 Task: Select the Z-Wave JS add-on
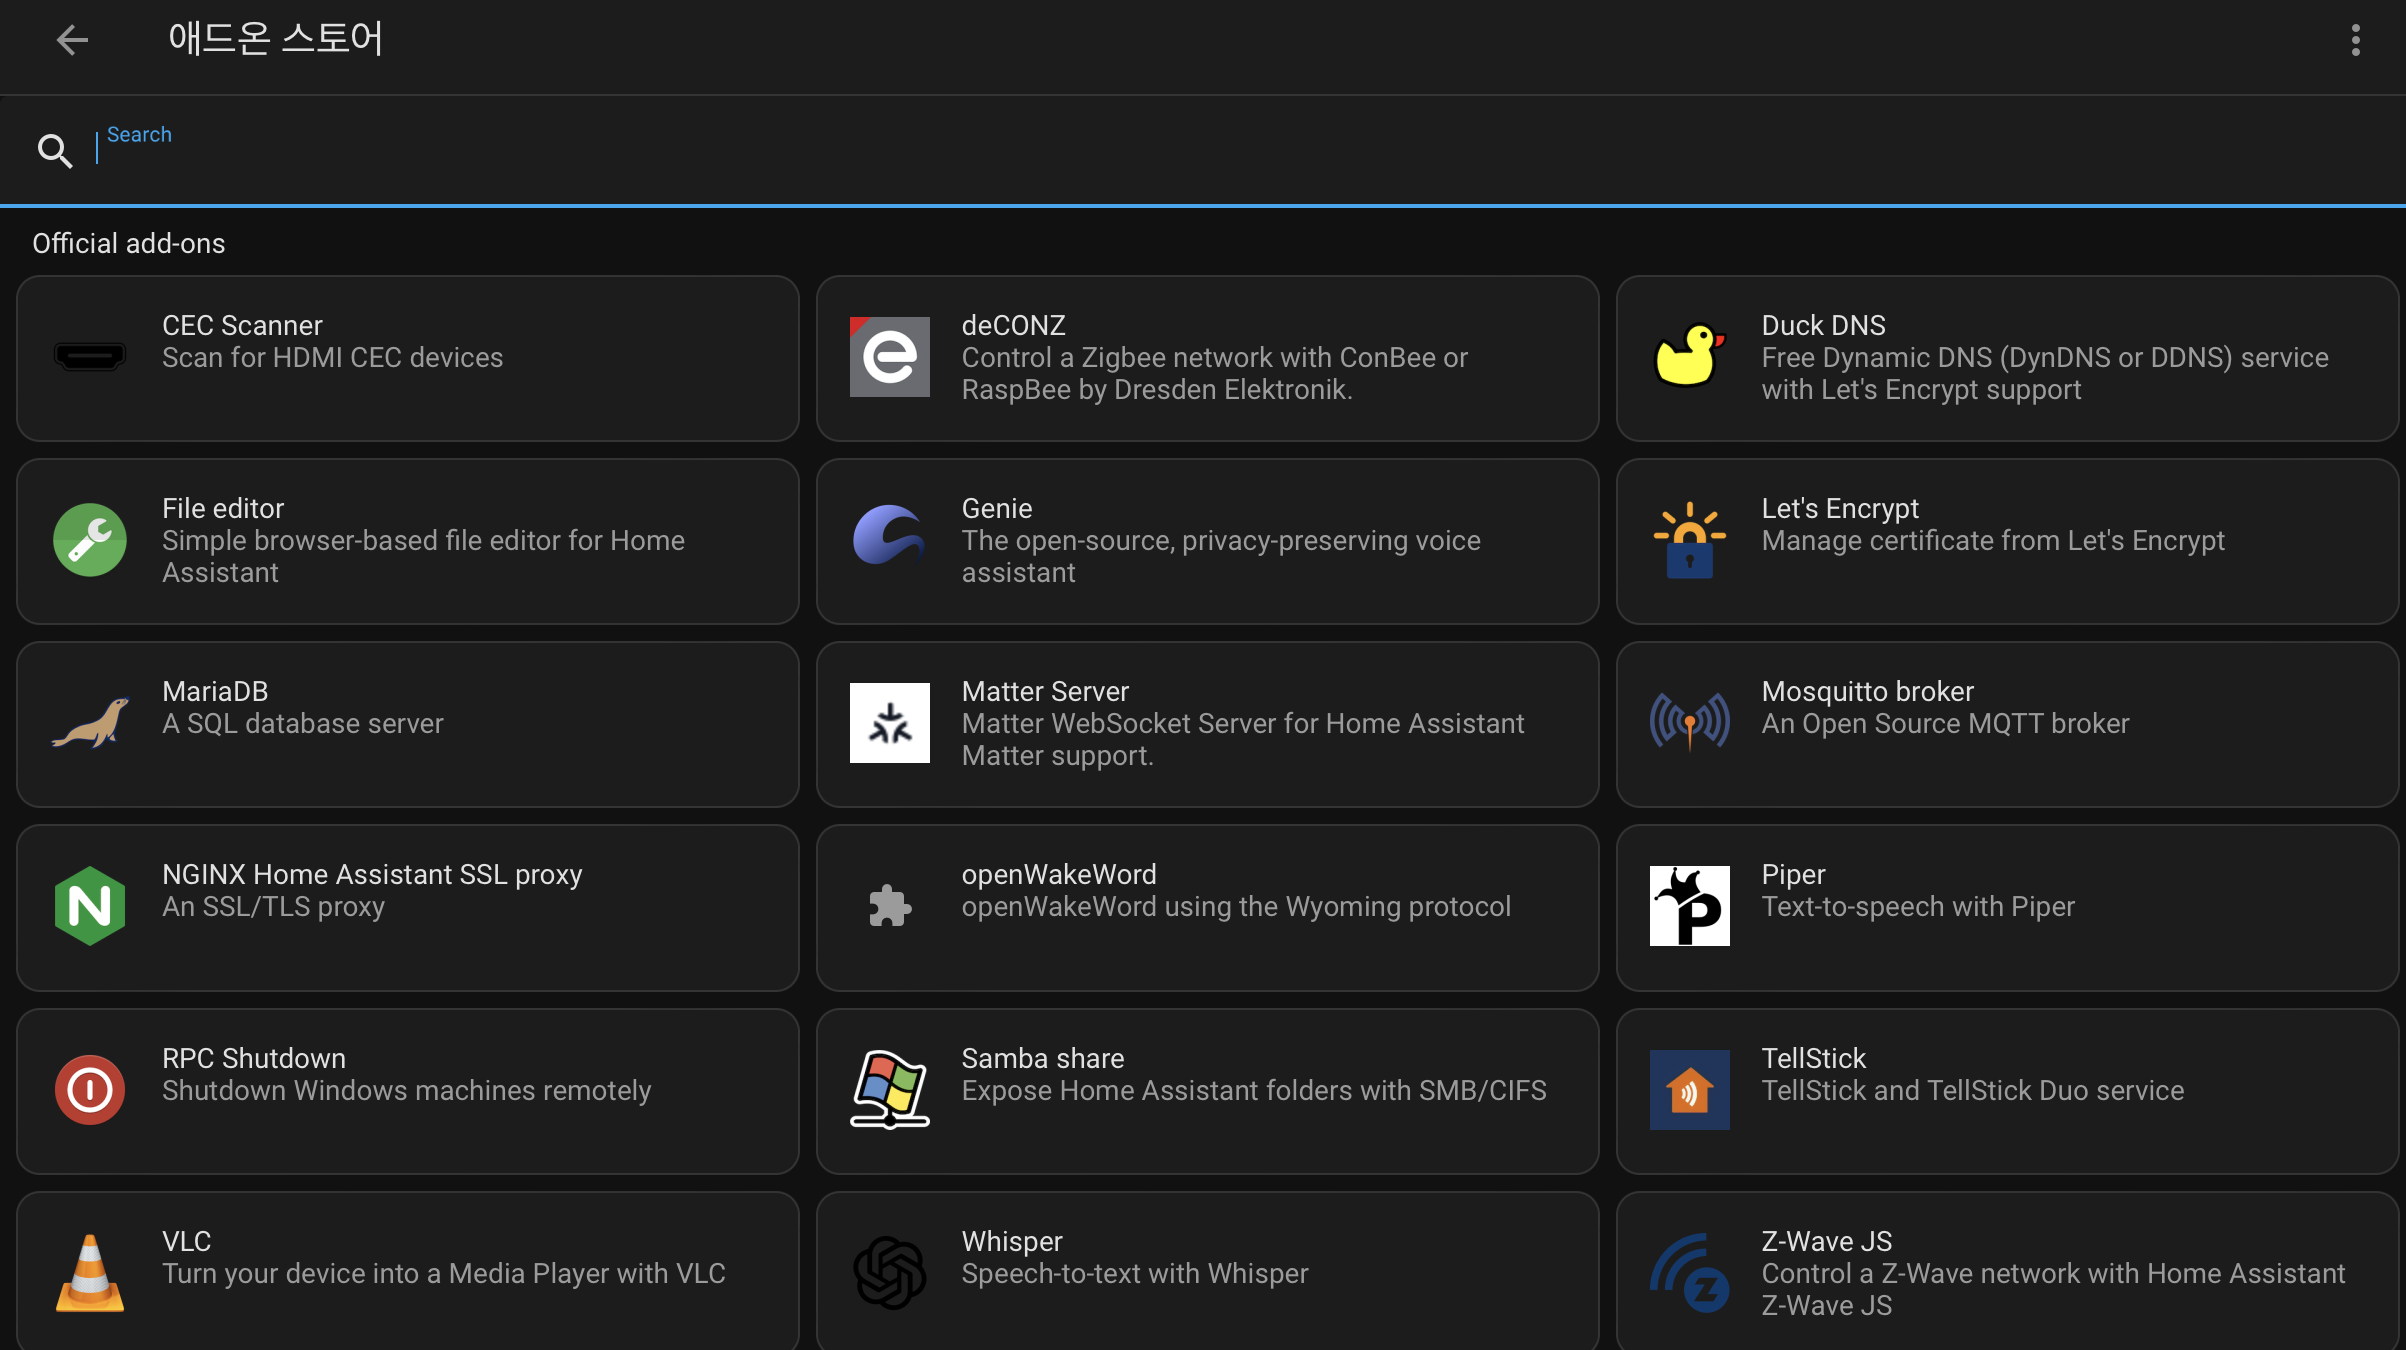pyautogui.click(x=2007, y=1270)
